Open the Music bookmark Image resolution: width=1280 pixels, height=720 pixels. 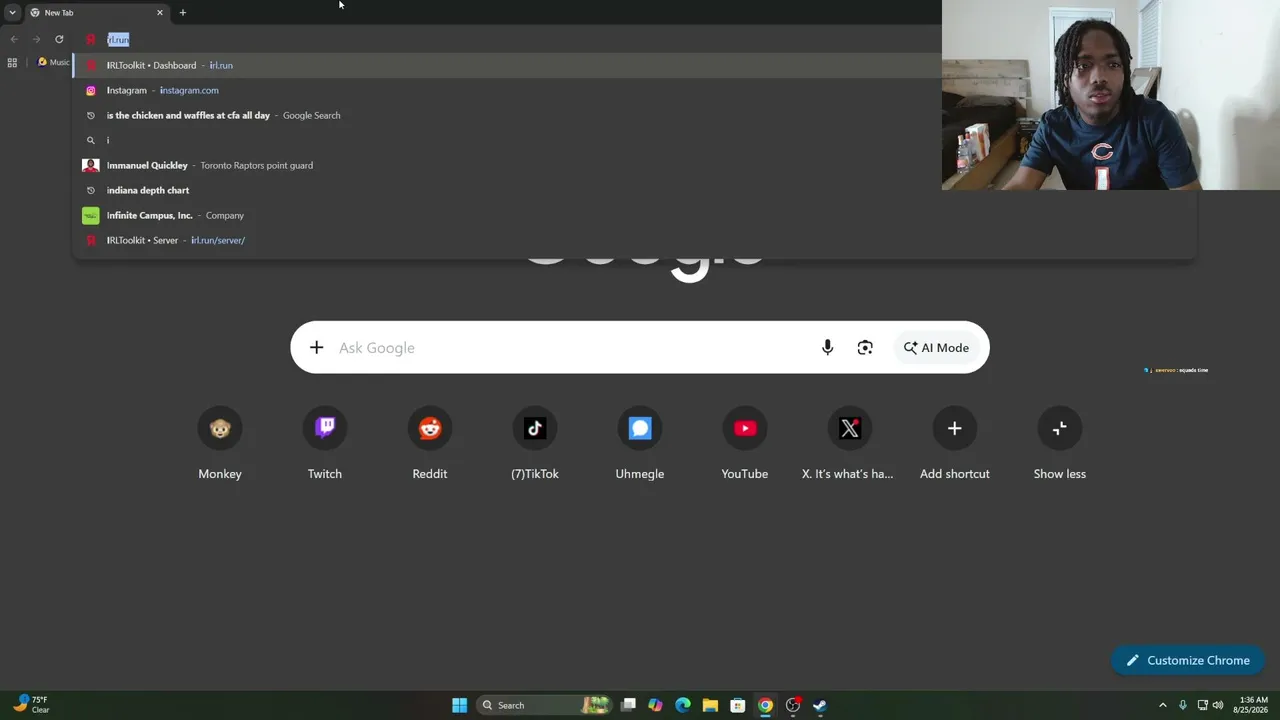click(x=53, y=62)
